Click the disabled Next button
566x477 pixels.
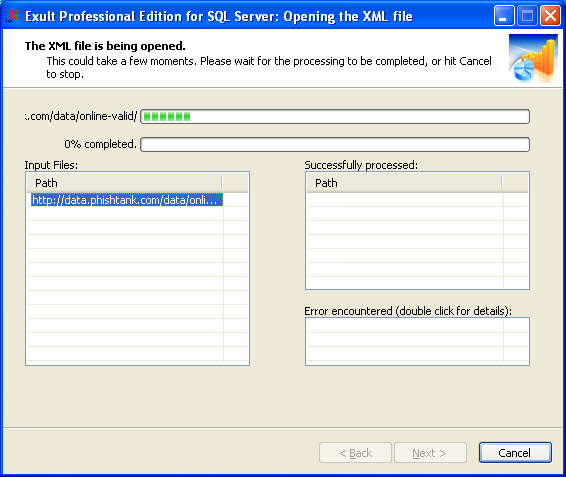[430, 452]
